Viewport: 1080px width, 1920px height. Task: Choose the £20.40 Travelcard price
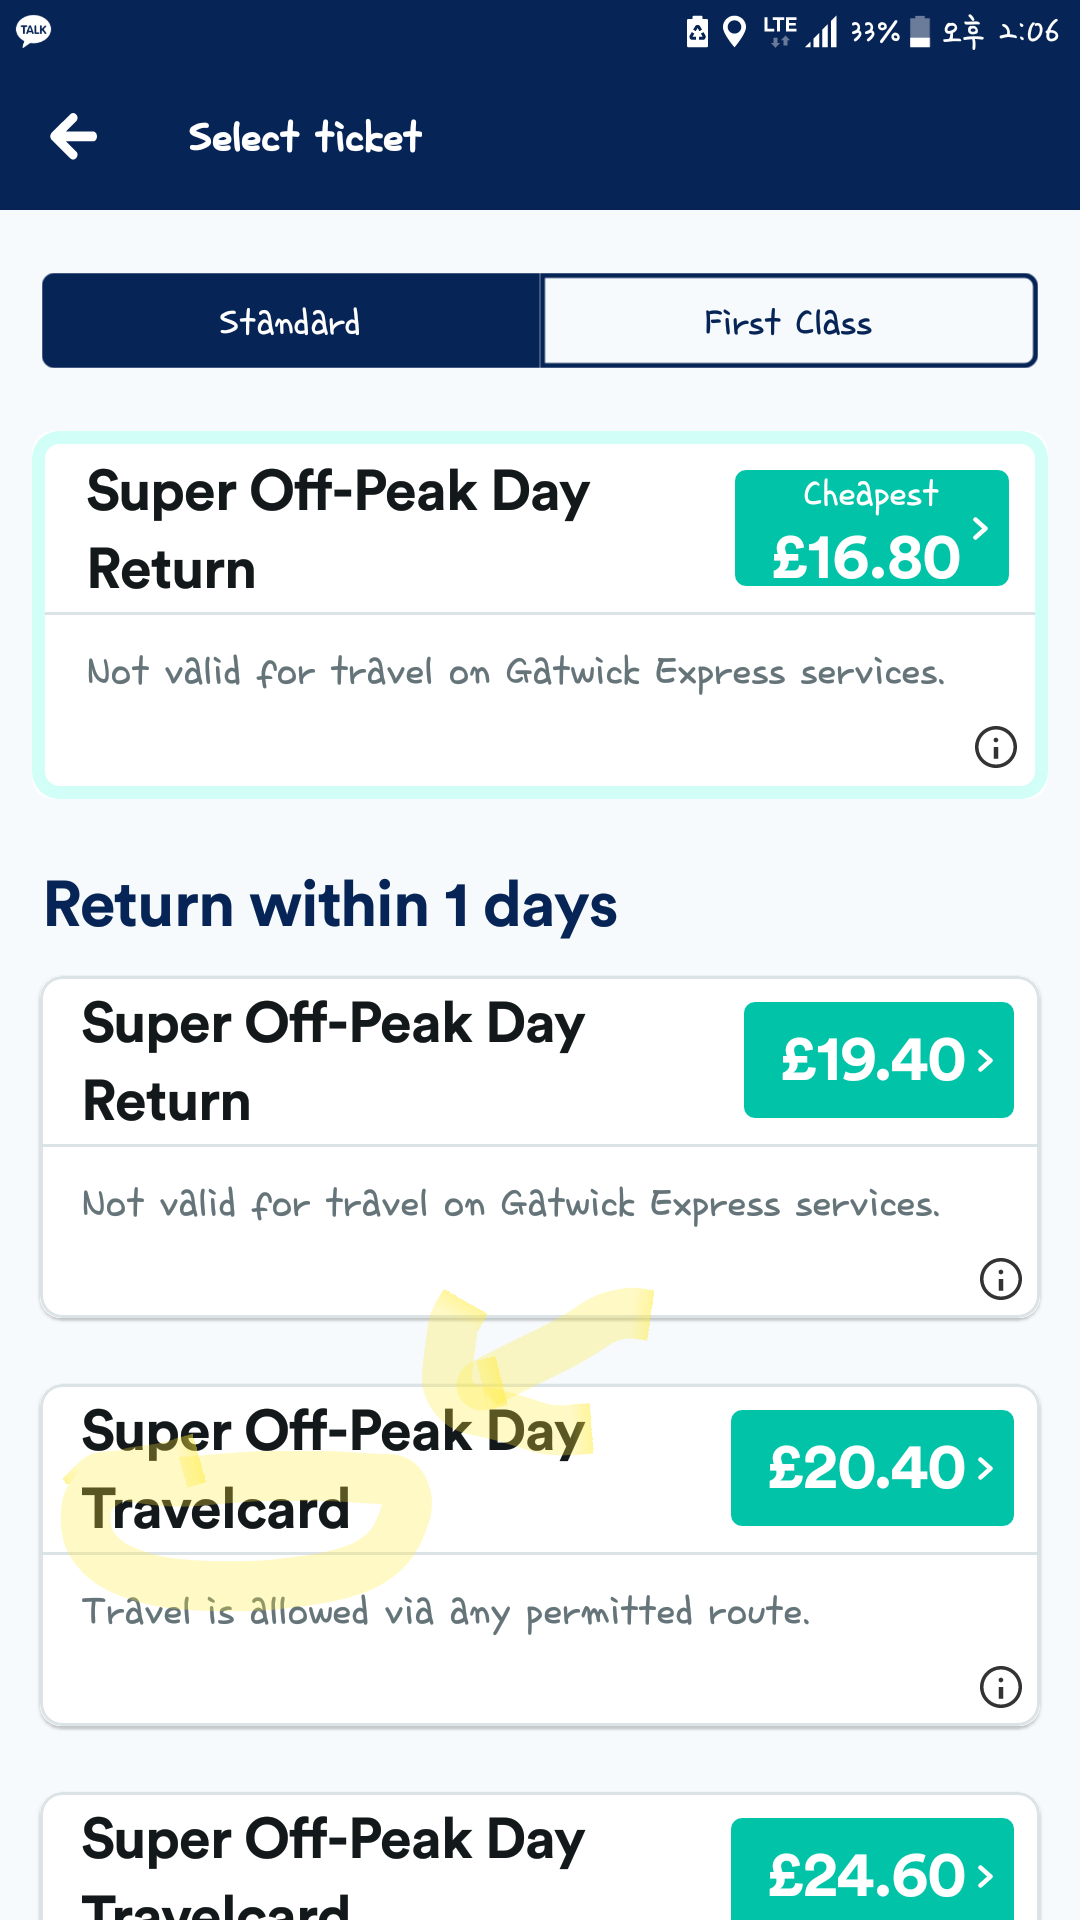(x=866, y=1468)
